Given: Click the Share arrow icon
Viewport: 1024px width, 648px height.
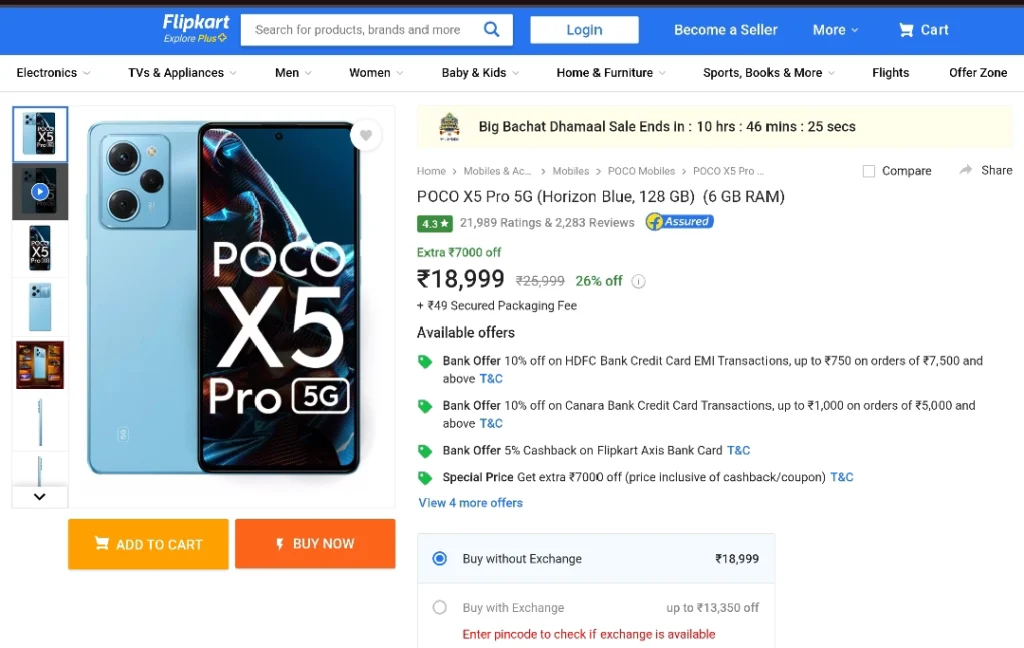Looking at the screenshot, I should pos(966,170).
